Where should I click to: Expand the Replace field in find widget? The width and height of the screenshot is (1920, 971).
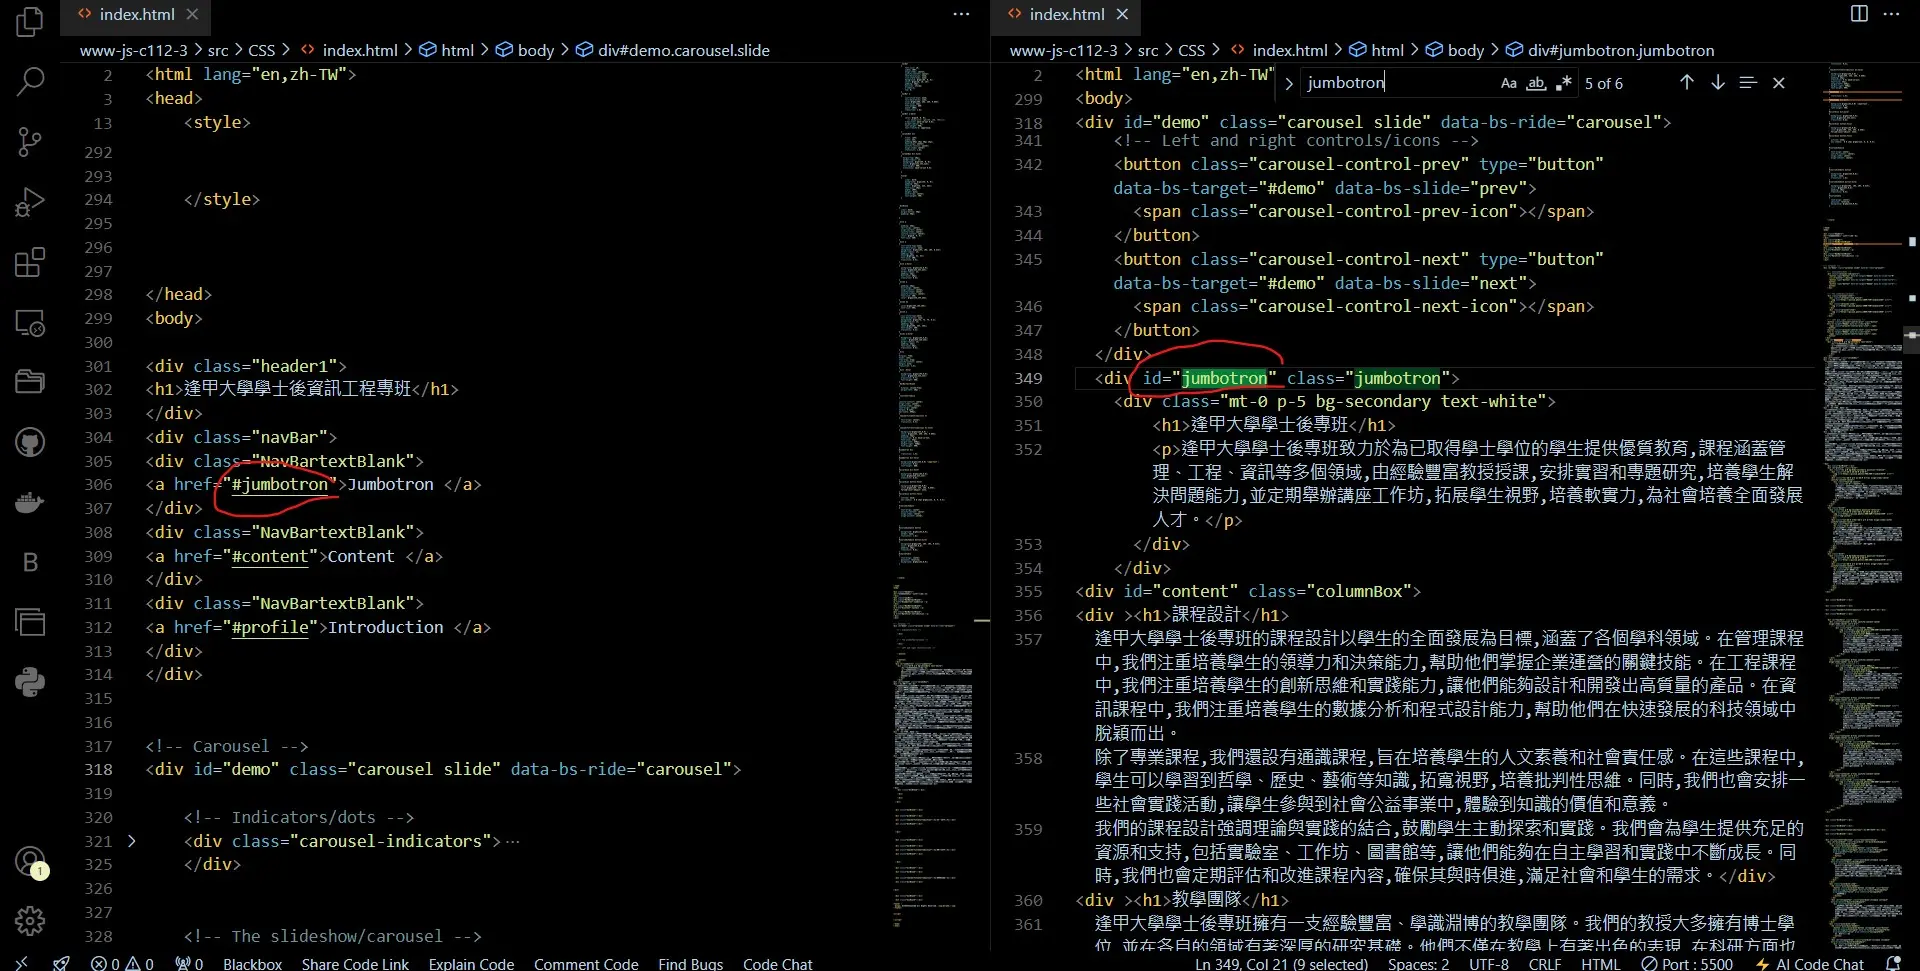tap(1289, 83)
